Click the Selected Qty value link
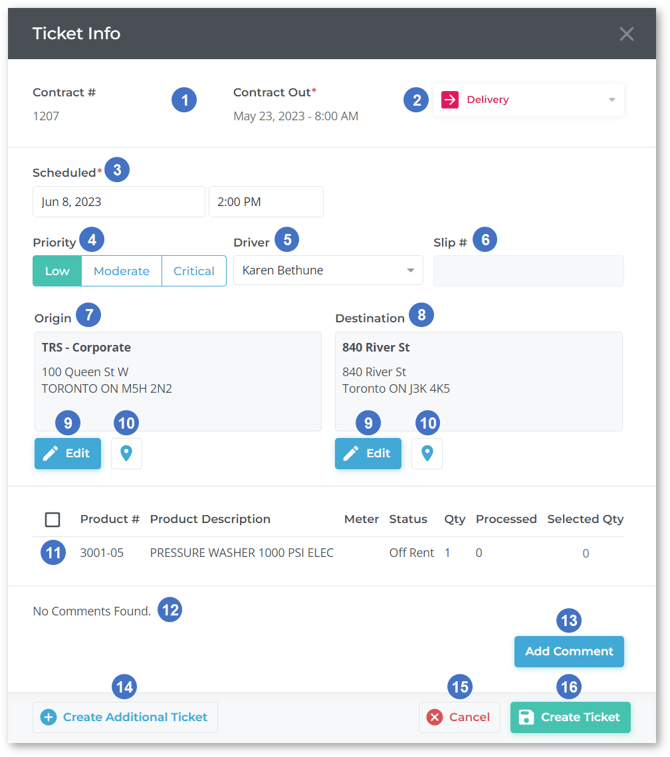Viewport: 670px width, 757px height. coord(585,553)
